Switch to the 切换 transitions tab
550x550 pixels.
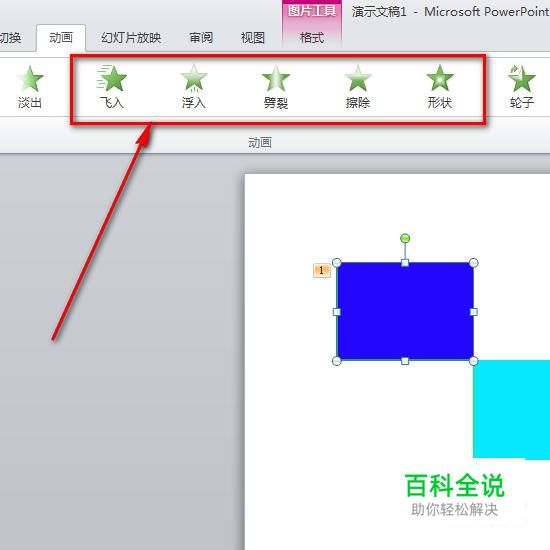[x=11, y=38]
